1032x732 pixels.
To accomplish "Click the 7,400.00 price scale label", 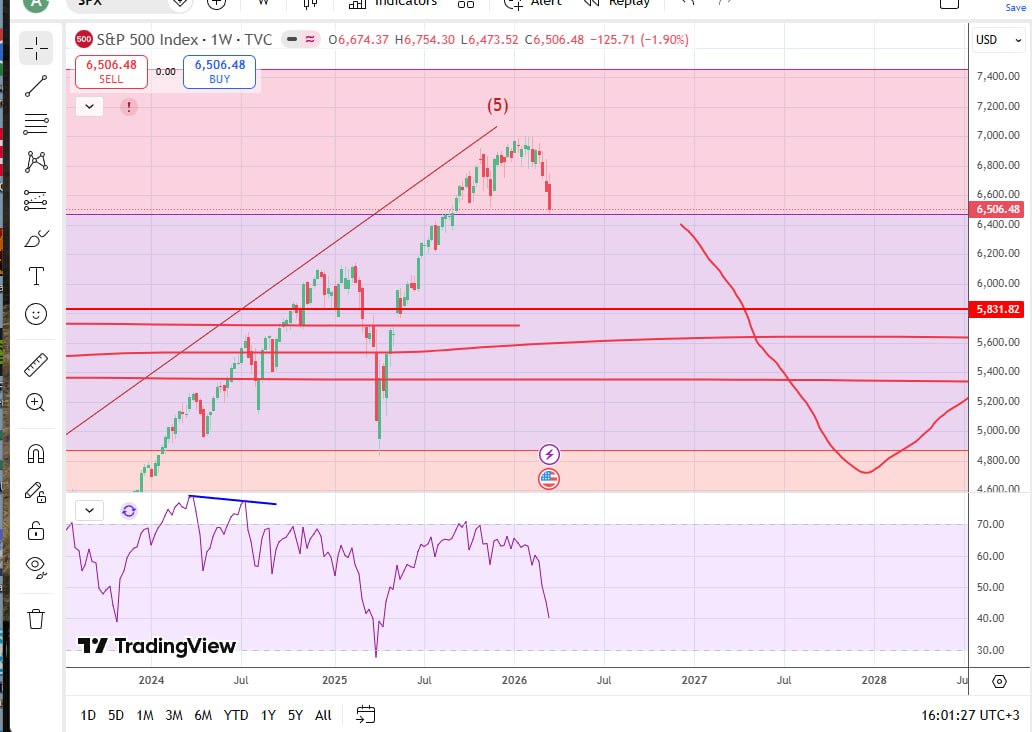I will 998,76.
